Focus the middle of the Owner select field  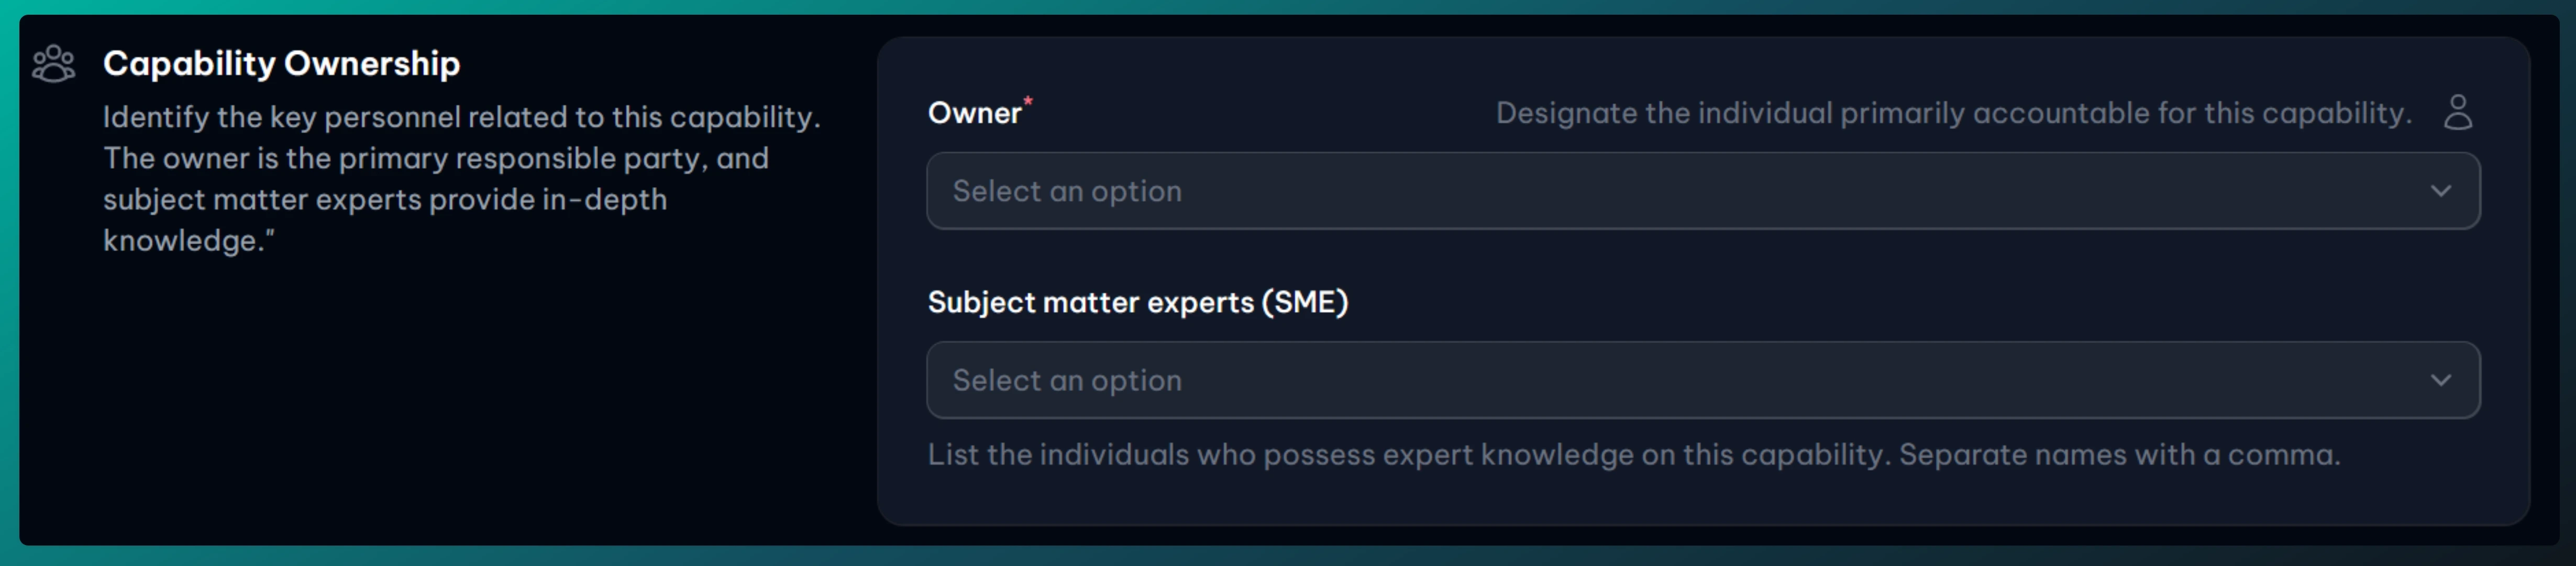tap(1702, 191)
